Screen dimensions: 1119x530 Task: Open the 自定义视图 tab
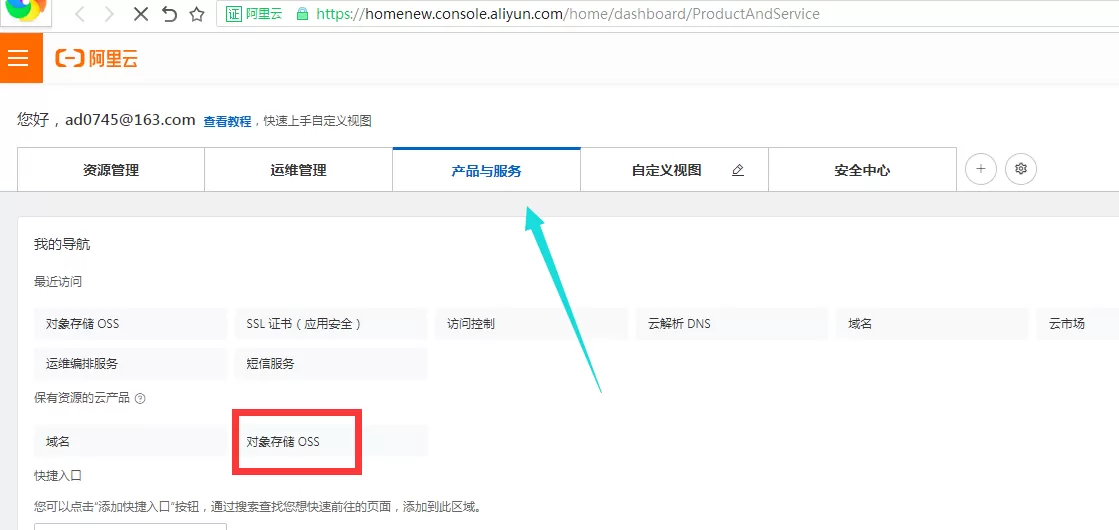tap(674, 170)
